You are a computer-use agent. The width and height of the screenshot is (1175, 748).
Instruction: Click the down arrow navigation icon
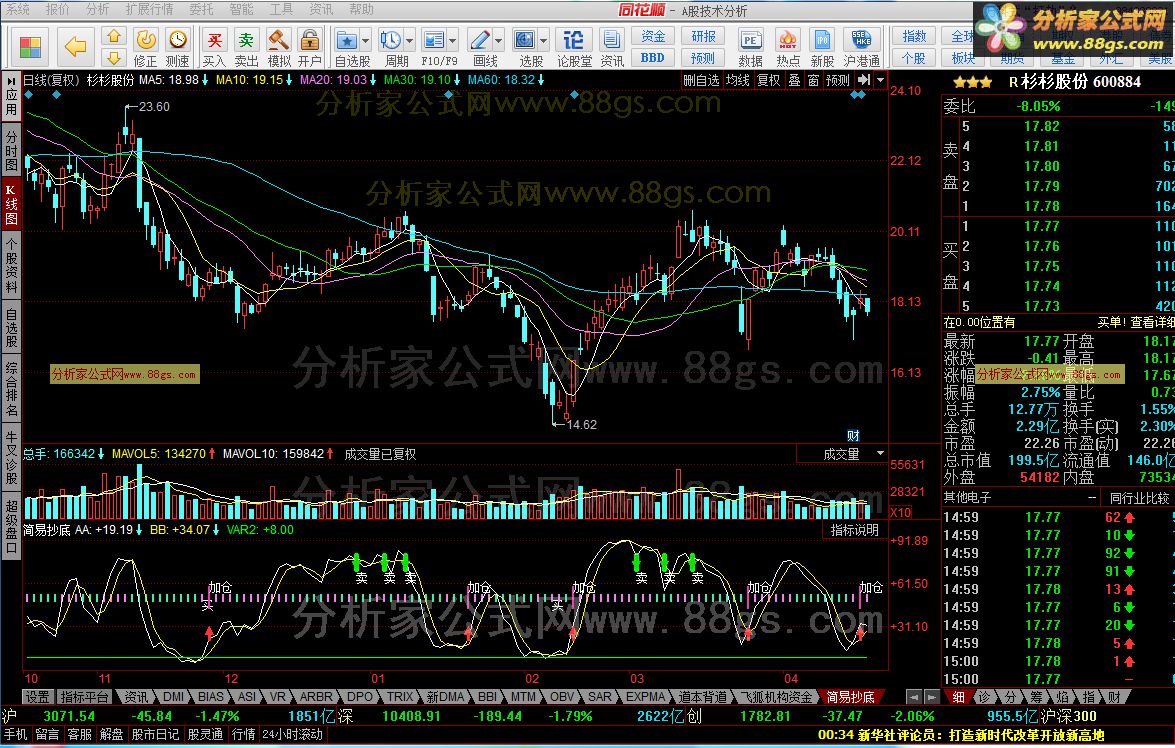113,58
